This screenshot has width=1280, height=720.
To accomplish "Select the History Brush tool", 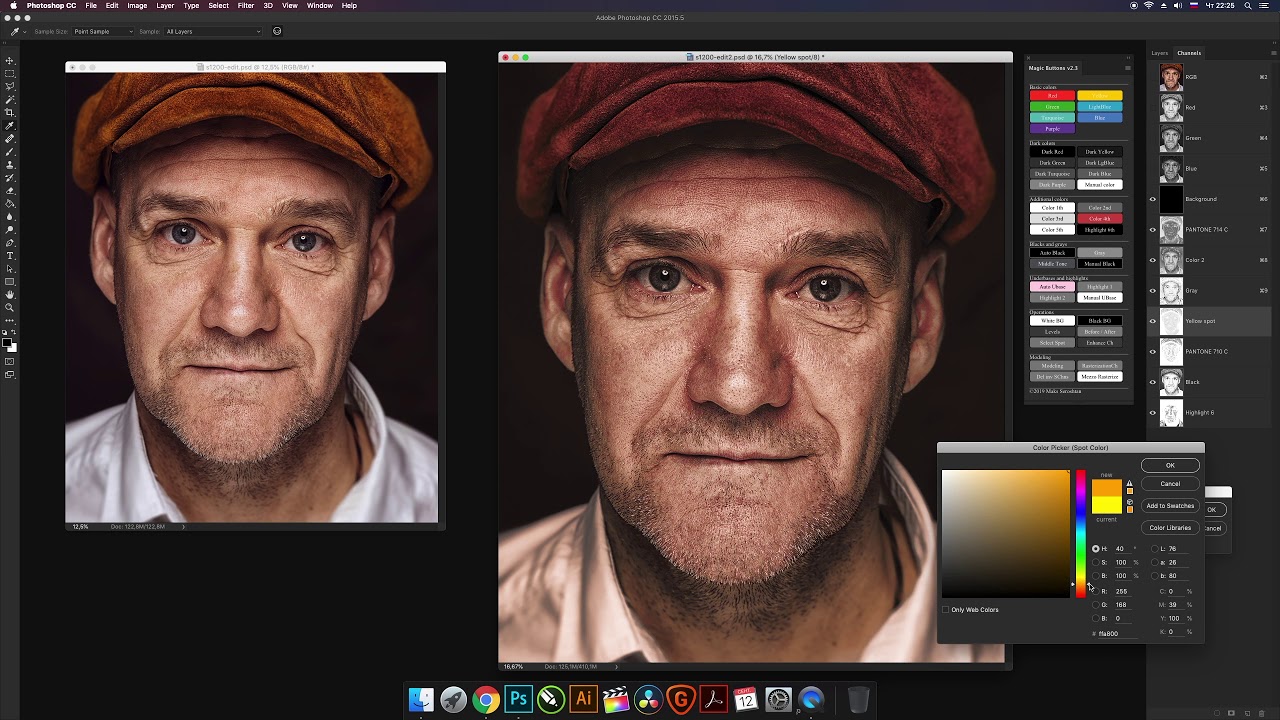I will 9,177.
